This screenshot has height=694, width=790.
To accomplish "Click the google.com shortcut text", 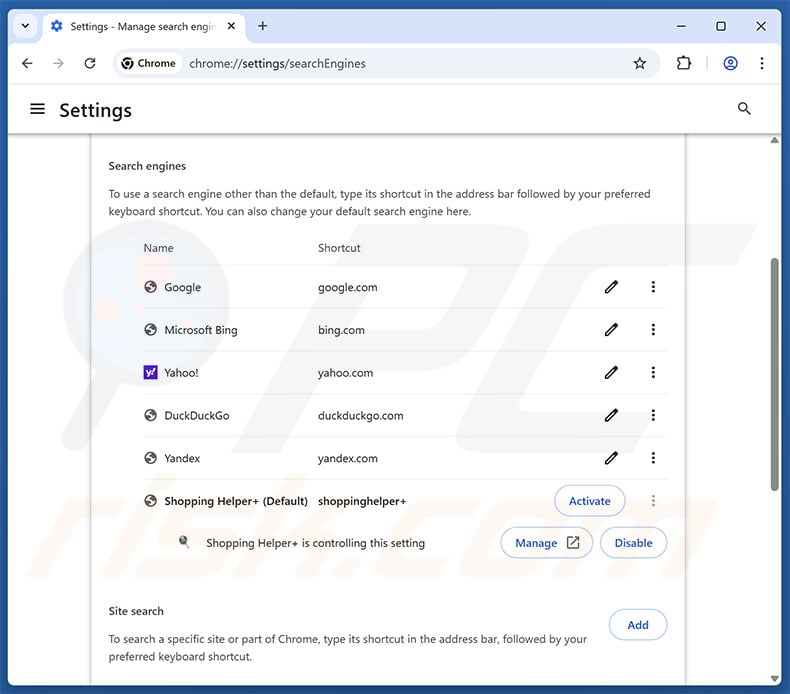I will pos(348,287).
